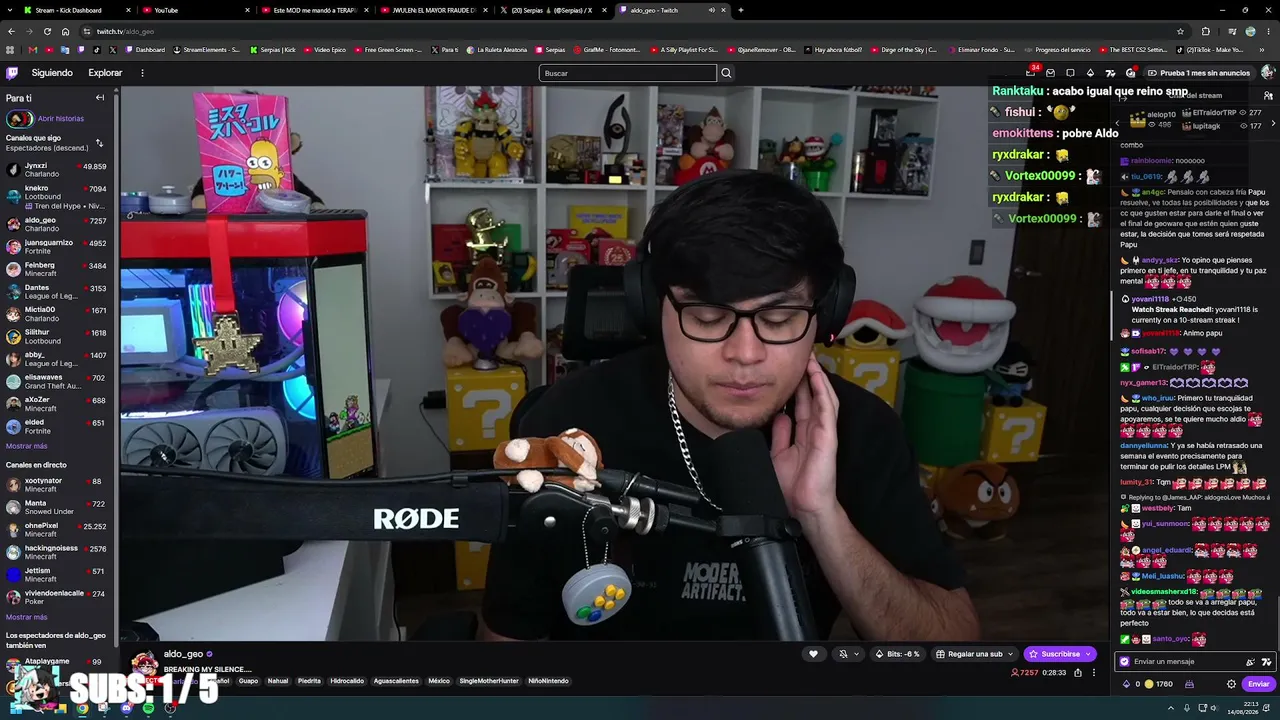Screen dimensions: 1280x720
Task: Open La Ruleta Aleatoria bookmark
Action: pos(495,50)
